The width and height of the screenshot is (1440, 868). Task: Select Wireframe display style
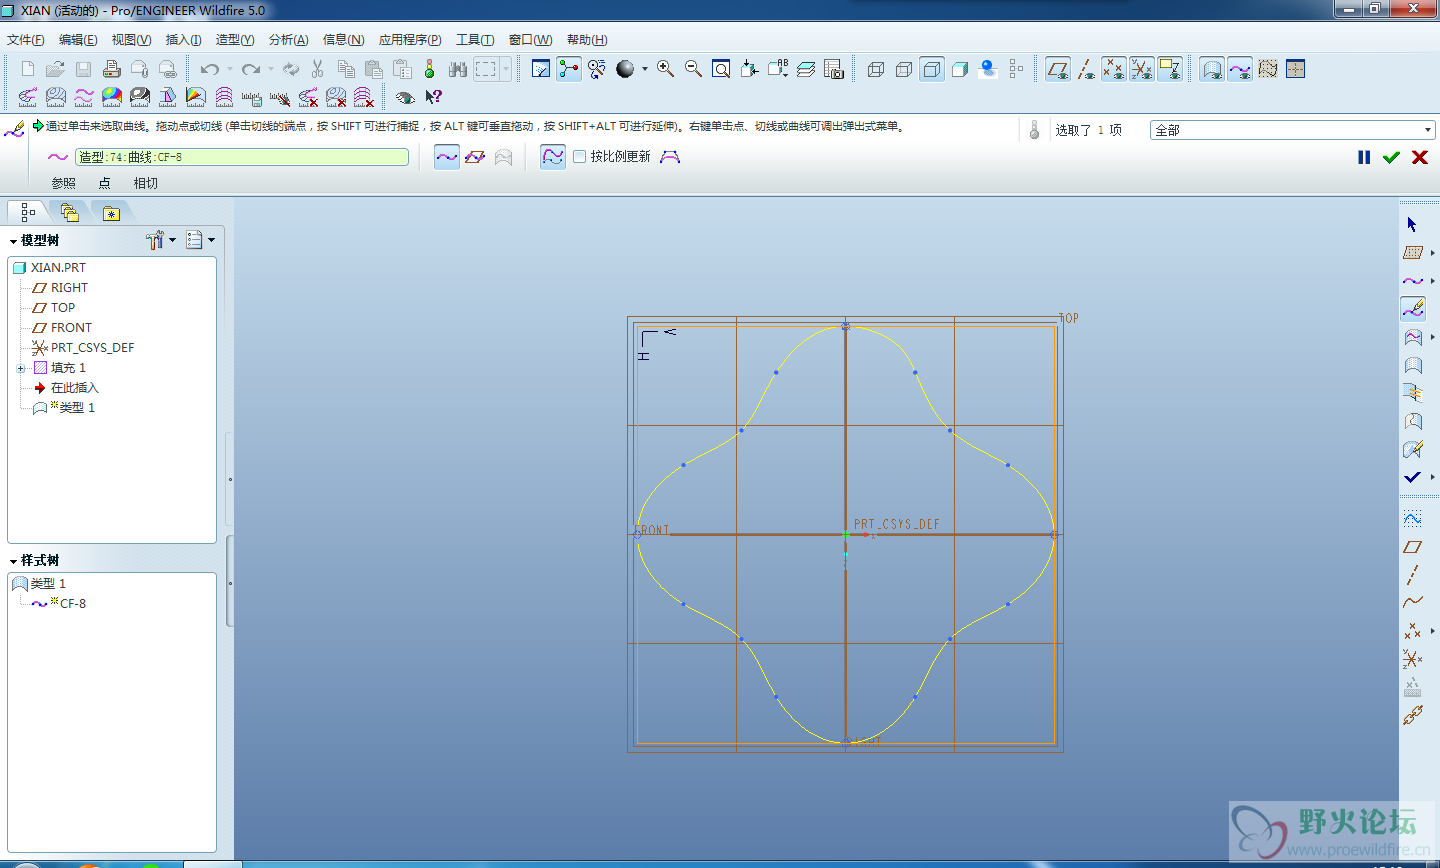tap(876, 69)
